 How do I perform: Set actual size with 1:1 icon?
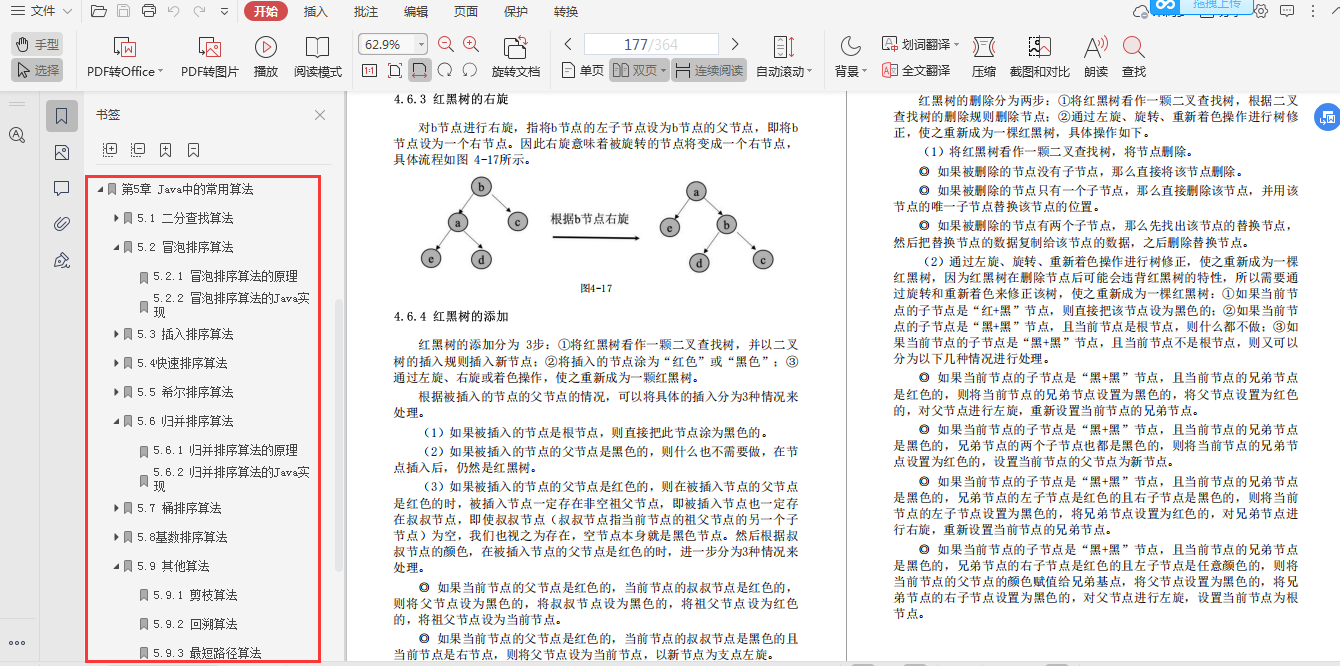(x=369, y=70)
